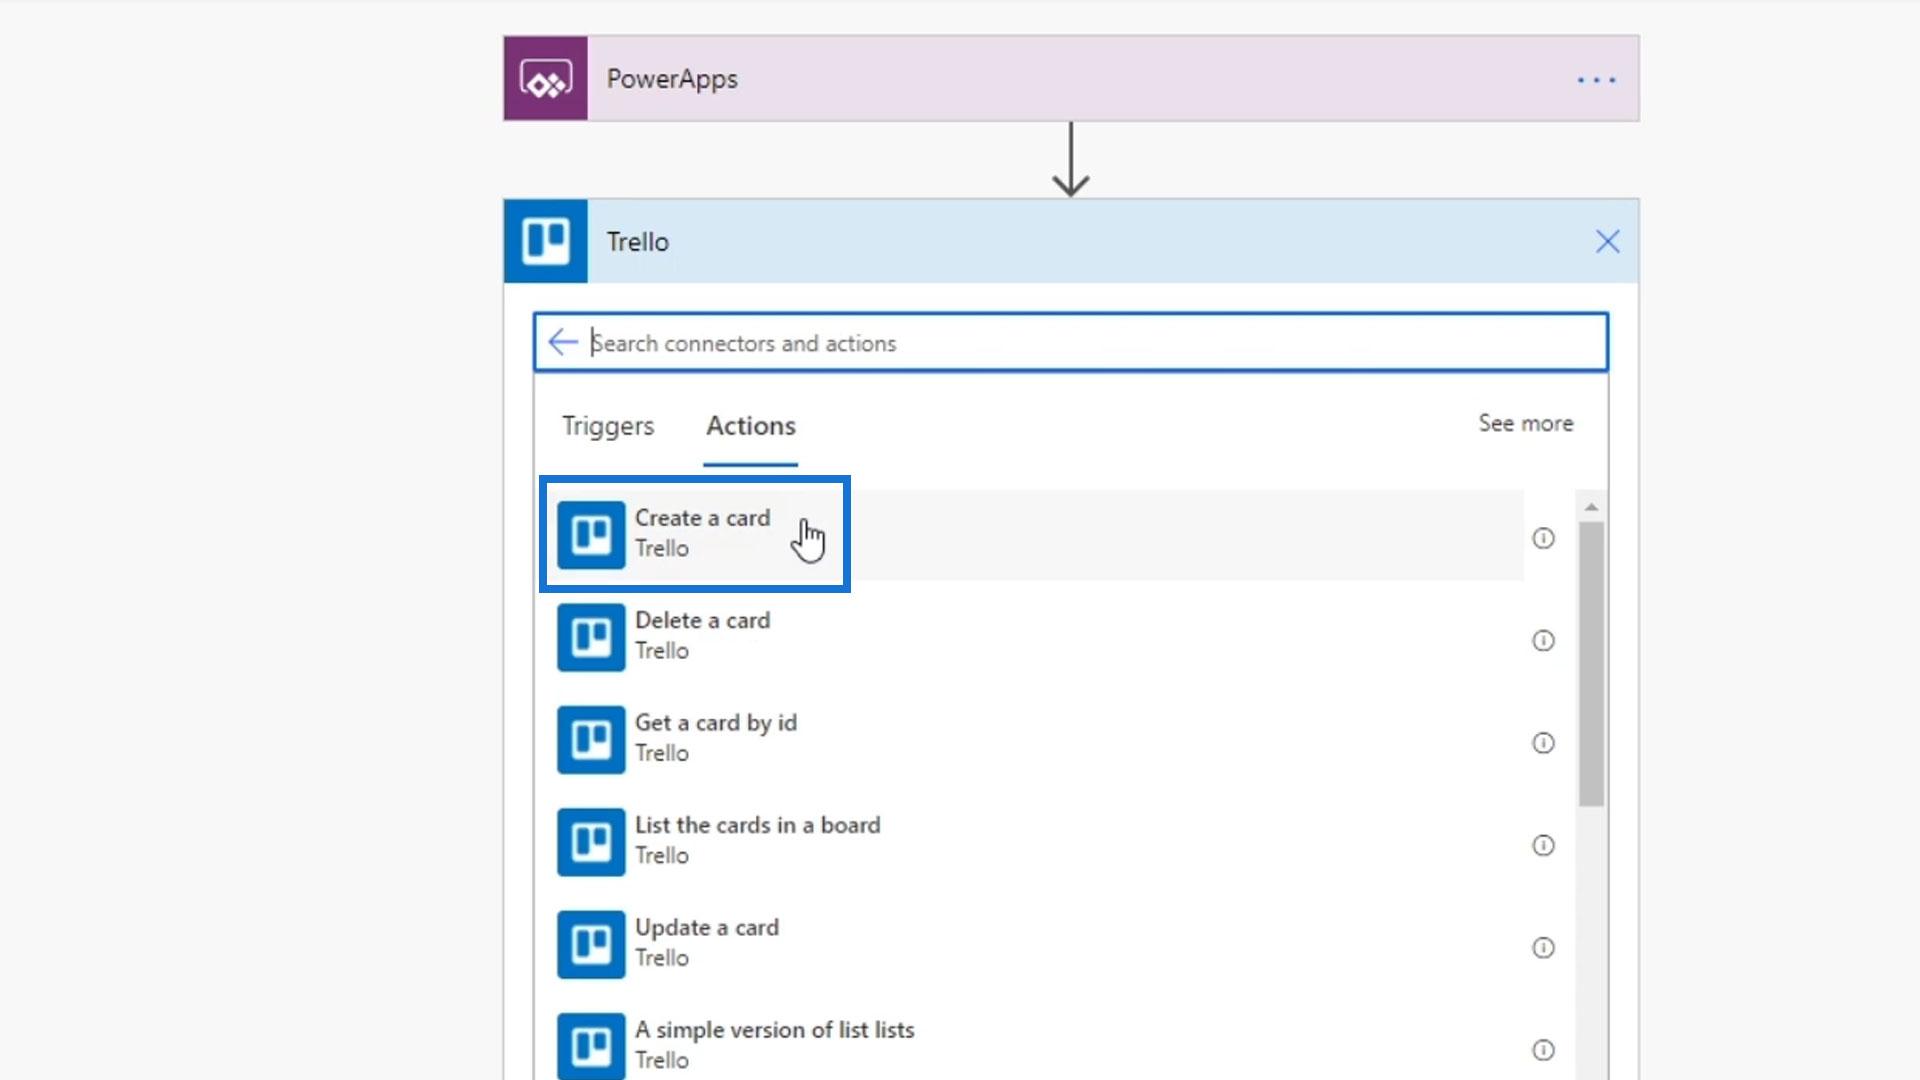Click the info icon for 'Create a card'
Screen dimensions: 1920x1080
coord(1542,538)
